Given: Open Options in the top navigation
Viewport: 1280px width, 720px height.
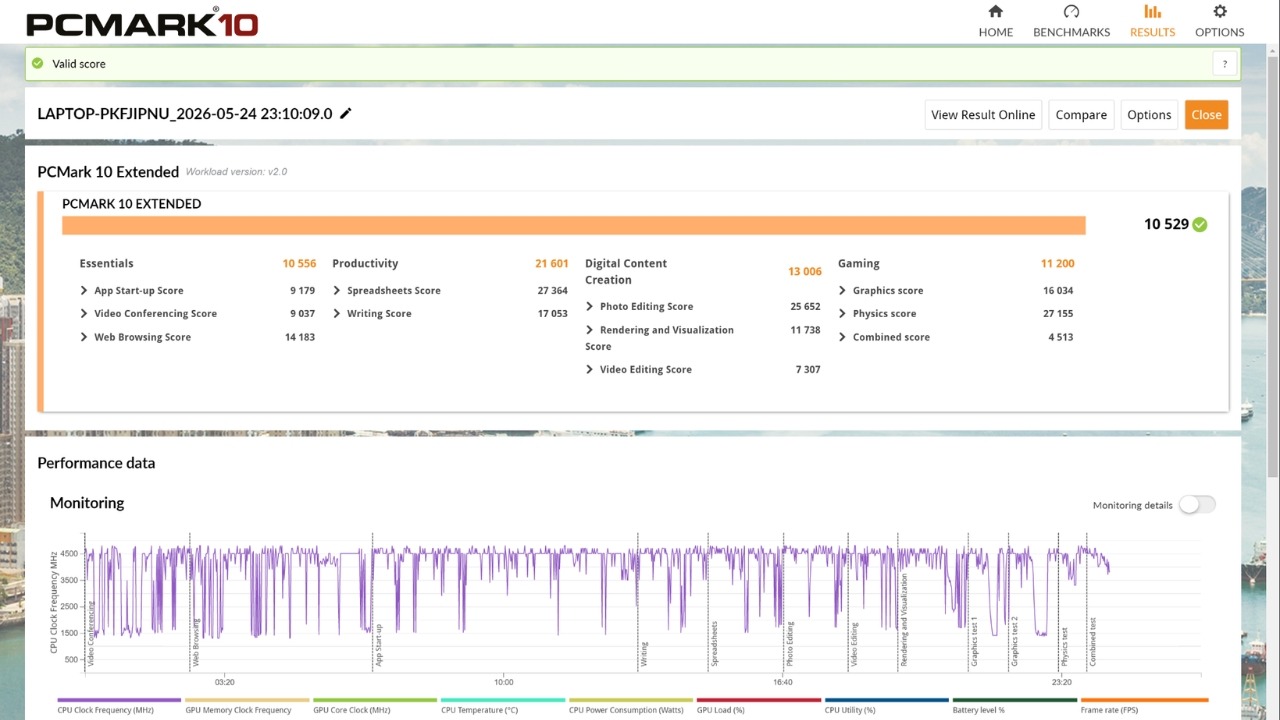Looking at the screenshot, I should [1219, 21].
